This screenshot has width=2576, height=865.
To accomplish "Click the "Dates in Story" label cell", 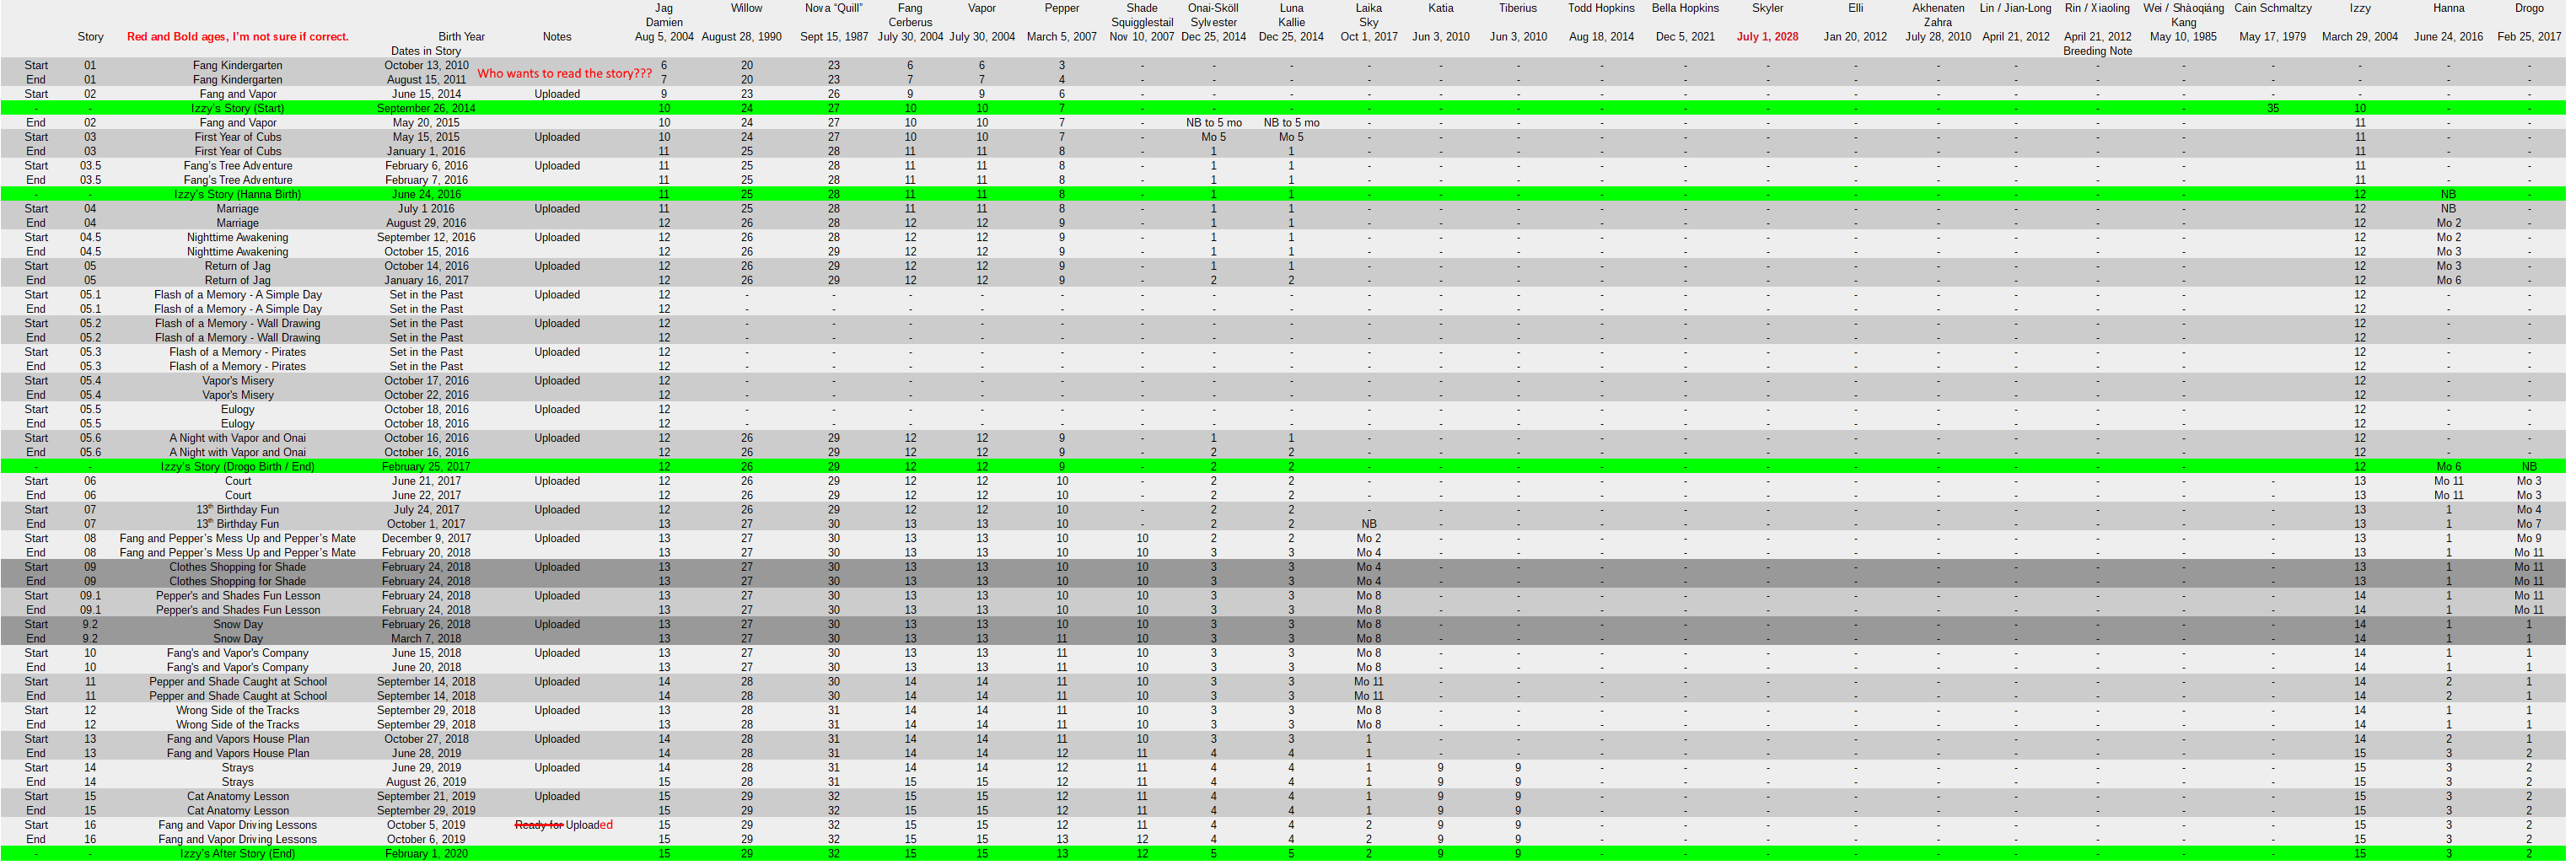I will (426, 51).
